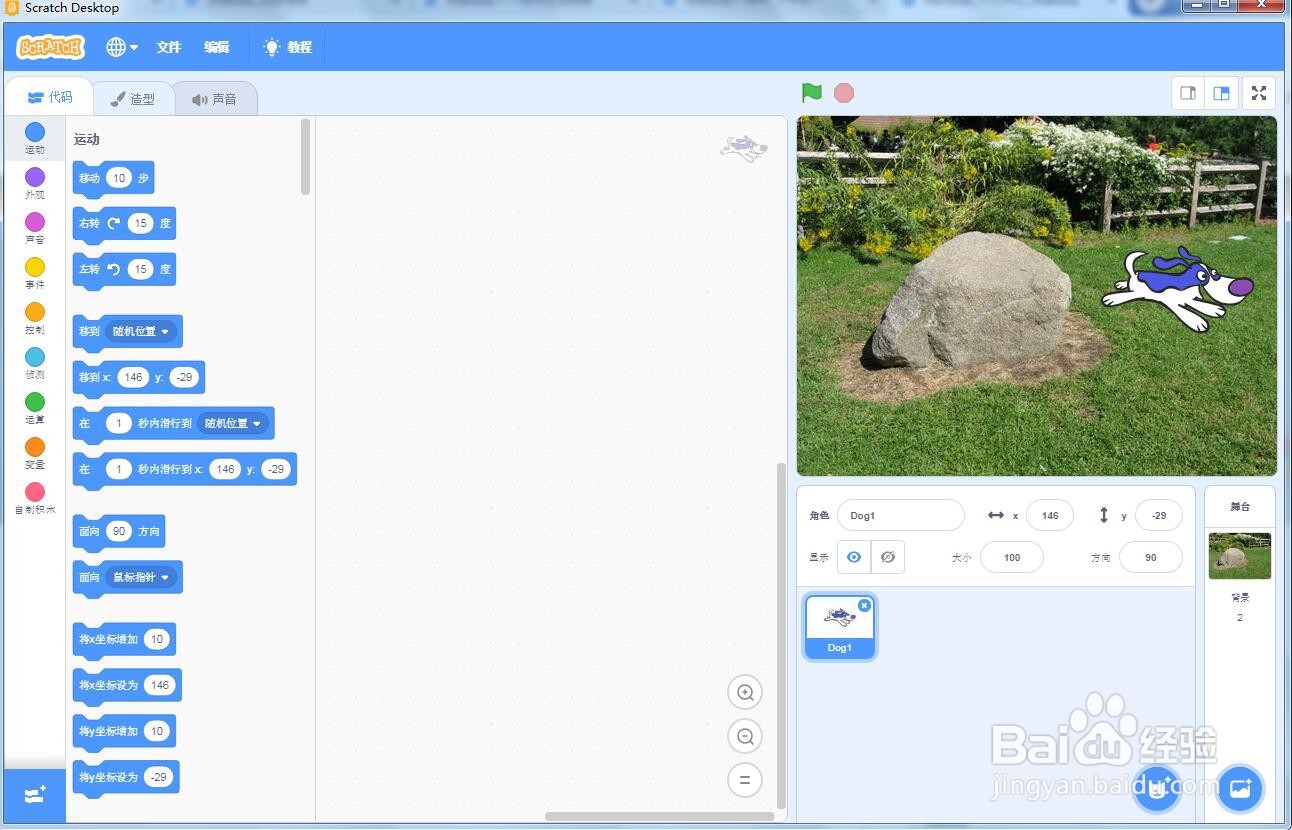Open 随机位置 dropdown in 移到 block
Image resolution: width=1292 pixels, height=830 pixels.
[x=141, y=331]
